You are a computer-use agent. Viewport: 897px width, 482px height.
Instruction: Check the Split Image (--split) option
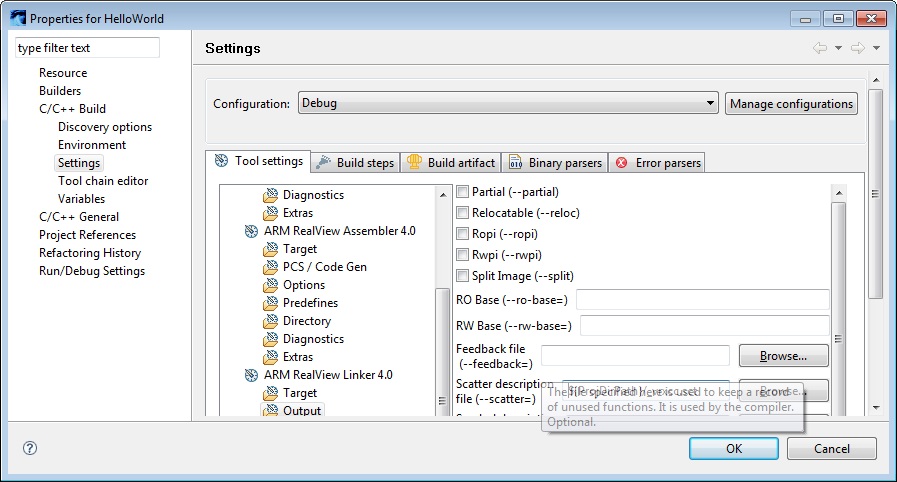pyautogui.click(x=462, y=276)
